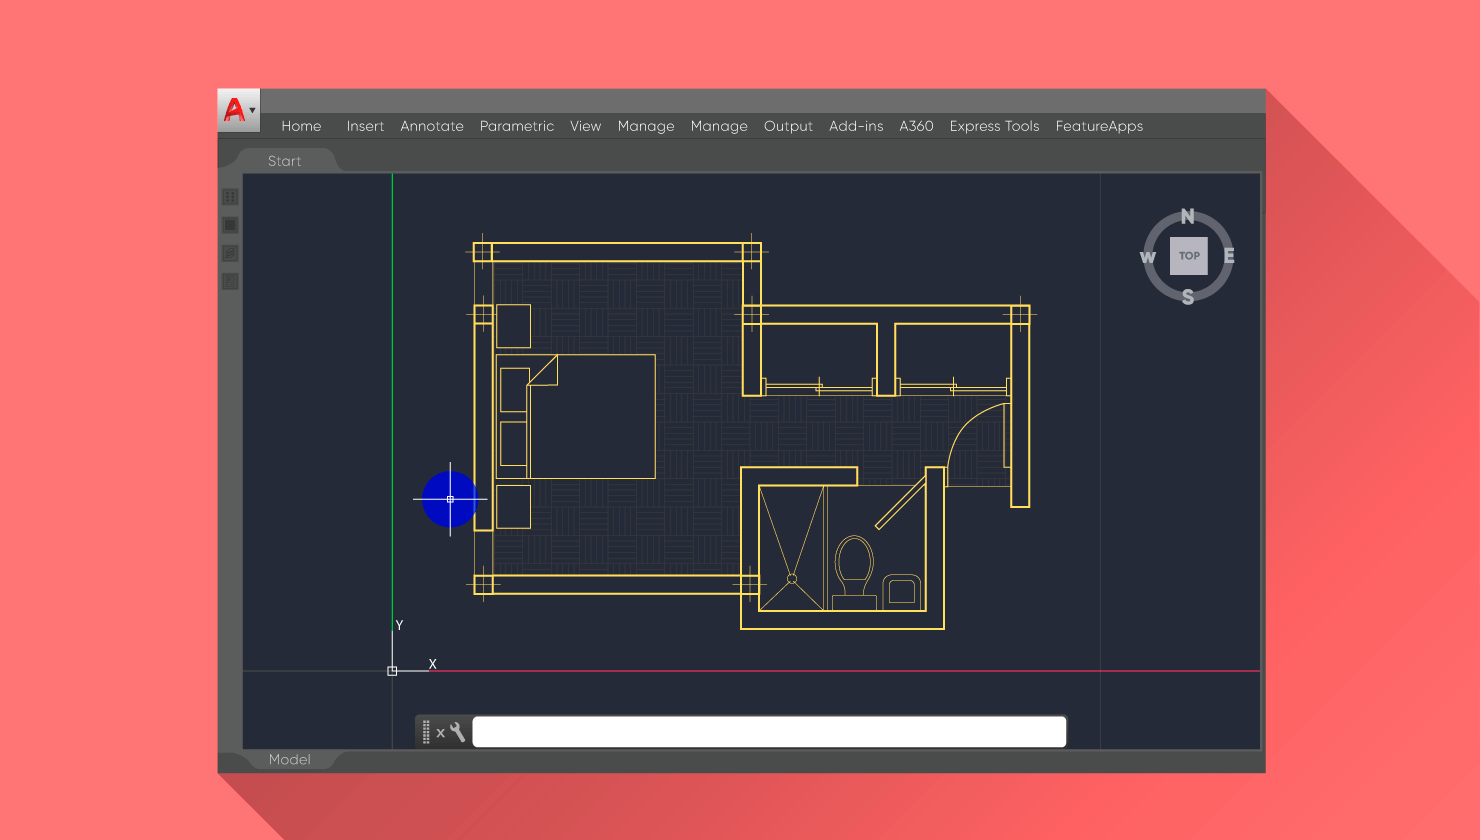
Task: Open the Express Tools ribbon menu
Action: click(994, 126)
